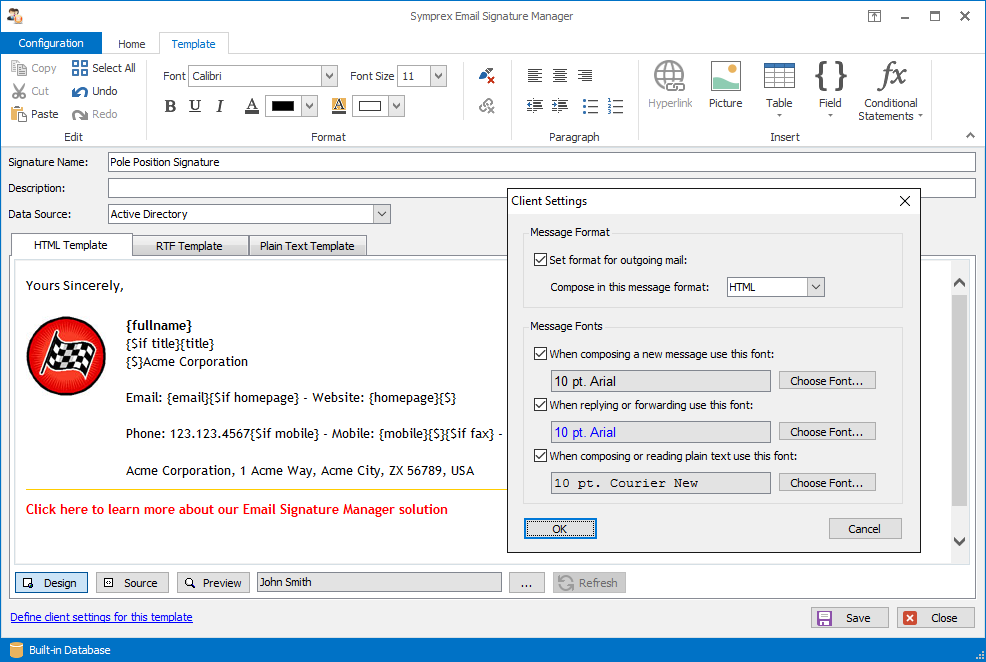This screenshot has width=986, height=662.
Task: Click the black font color swatch
Action: (x=283, y=106)
